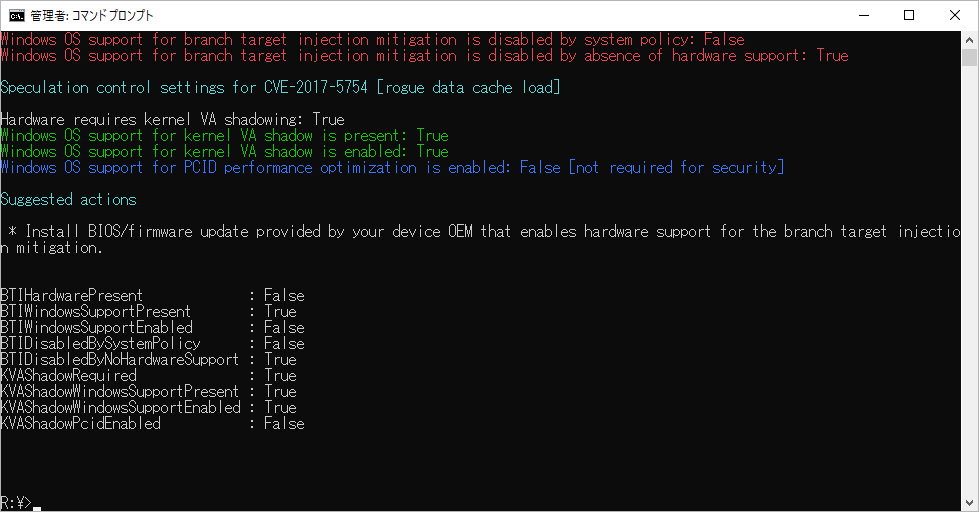Click the vertical scrollbar thumb
Screen dimensions: 979x512
tap(969, 57)
